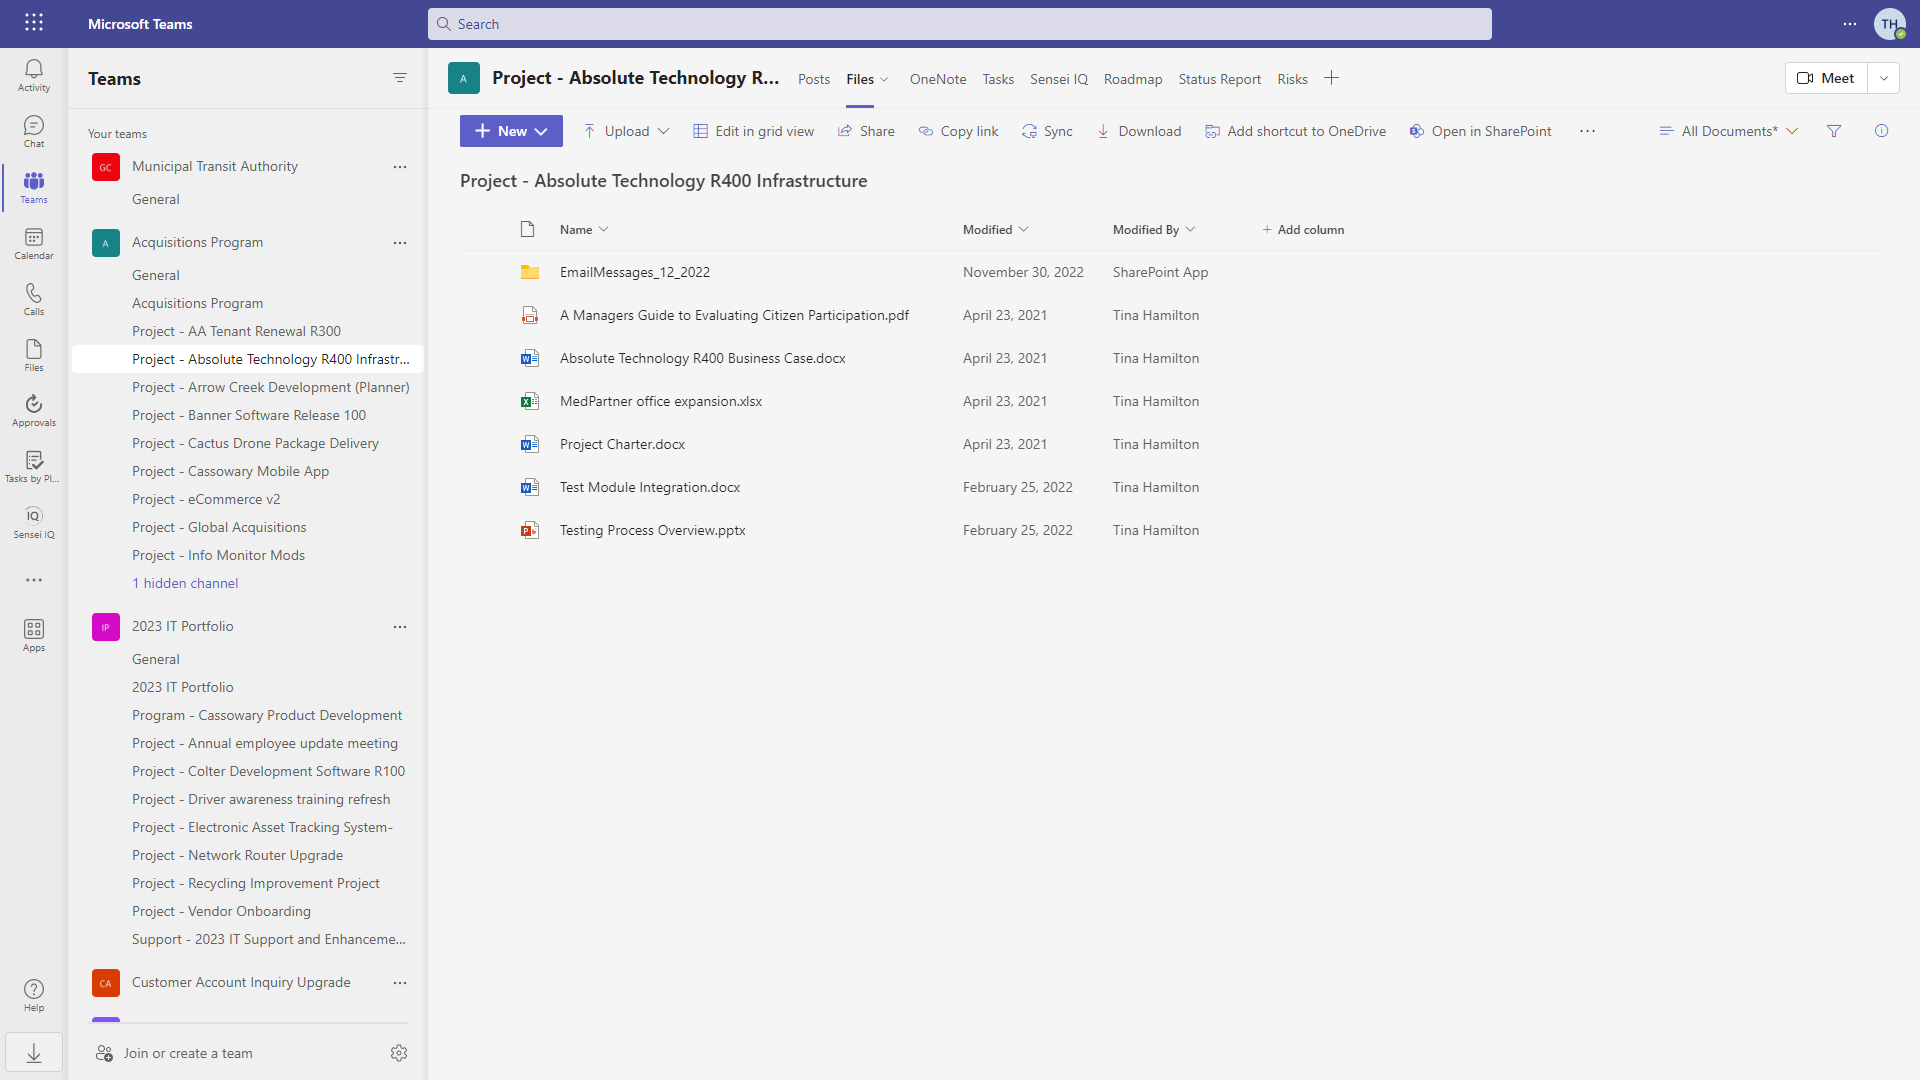This screenshot has width=1920, height=1080.
Task: Open the Name column header menu
Action: coord(584,230)
